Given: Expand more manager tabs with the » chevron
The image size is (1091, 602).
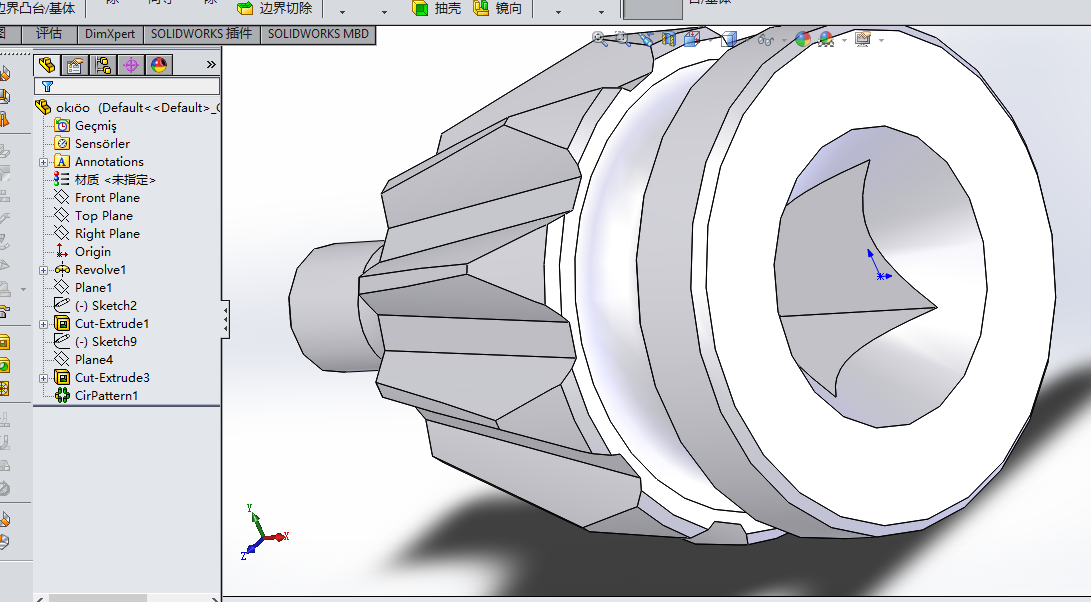Looking at the screenshot, I should click(x=211, y=65).
